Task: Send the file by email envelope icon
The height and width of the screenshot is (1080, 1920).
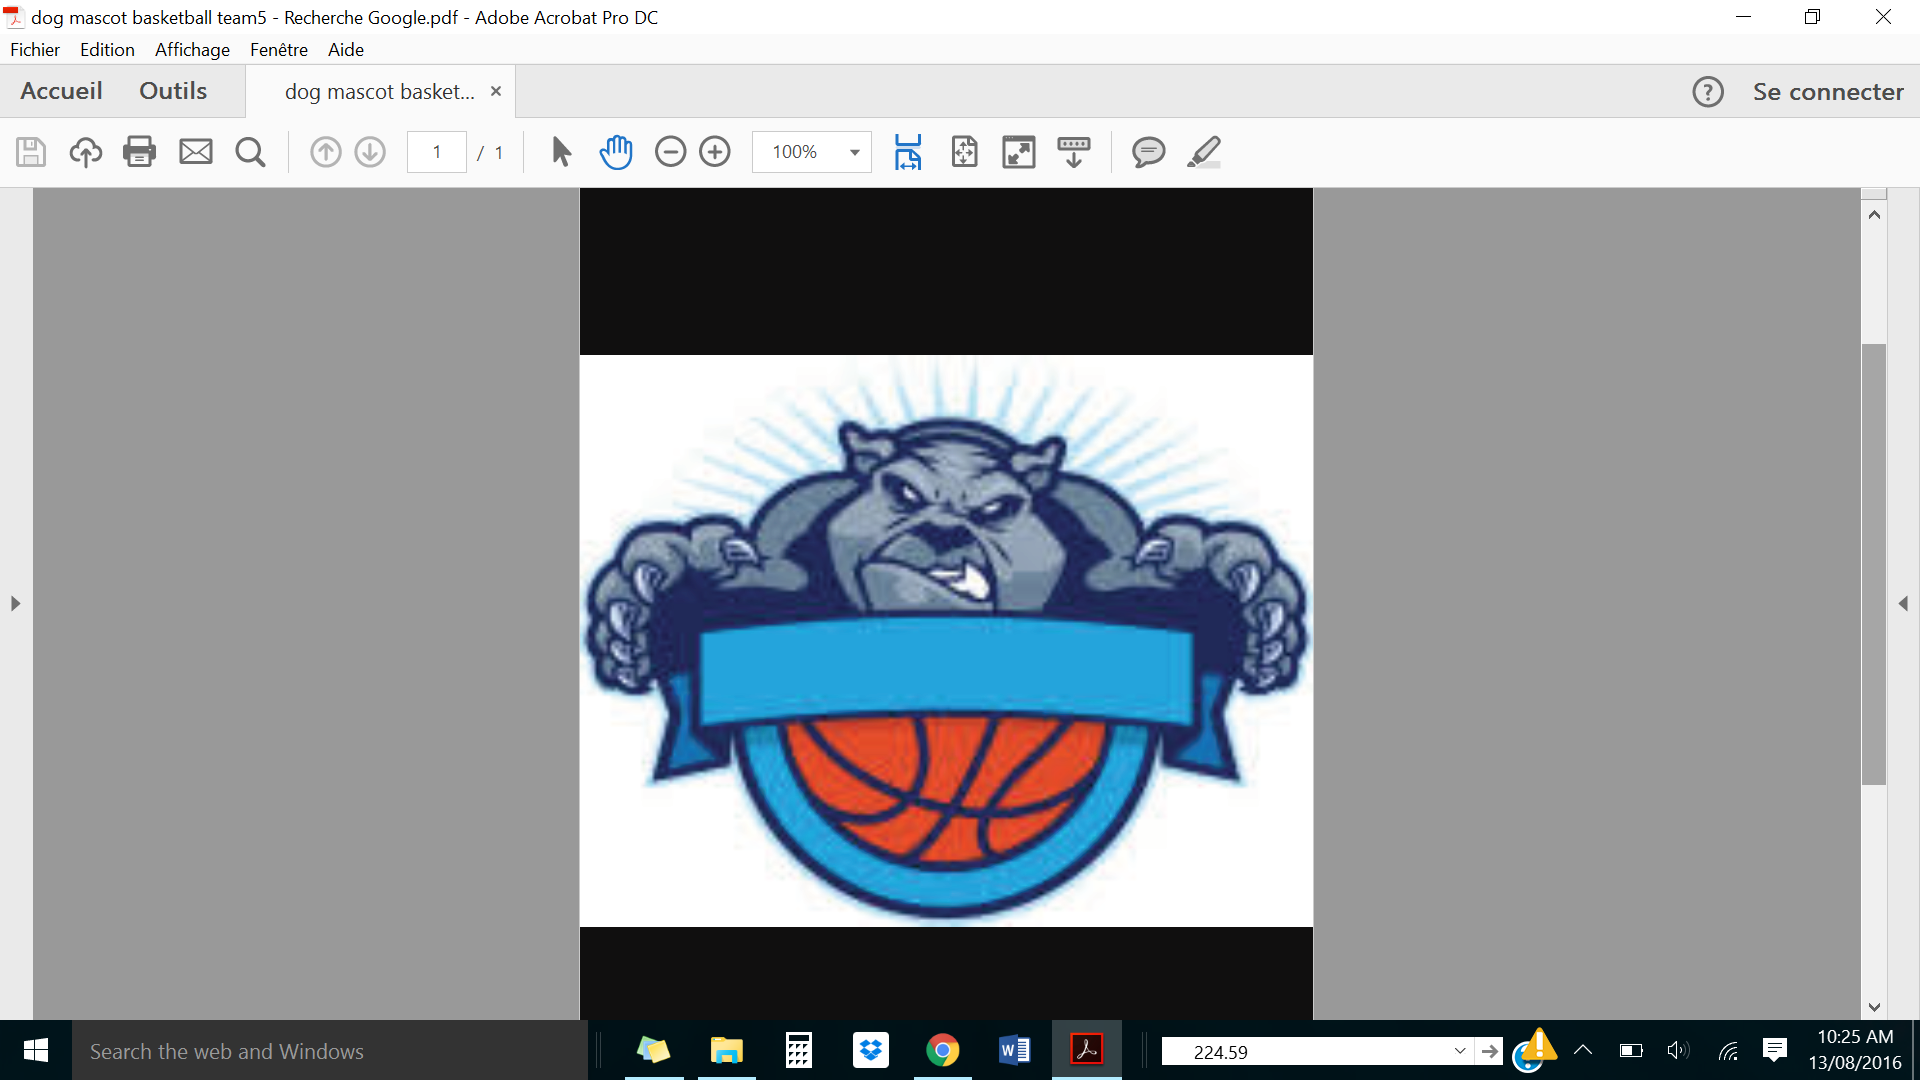Action: click(x=195, y=152)
